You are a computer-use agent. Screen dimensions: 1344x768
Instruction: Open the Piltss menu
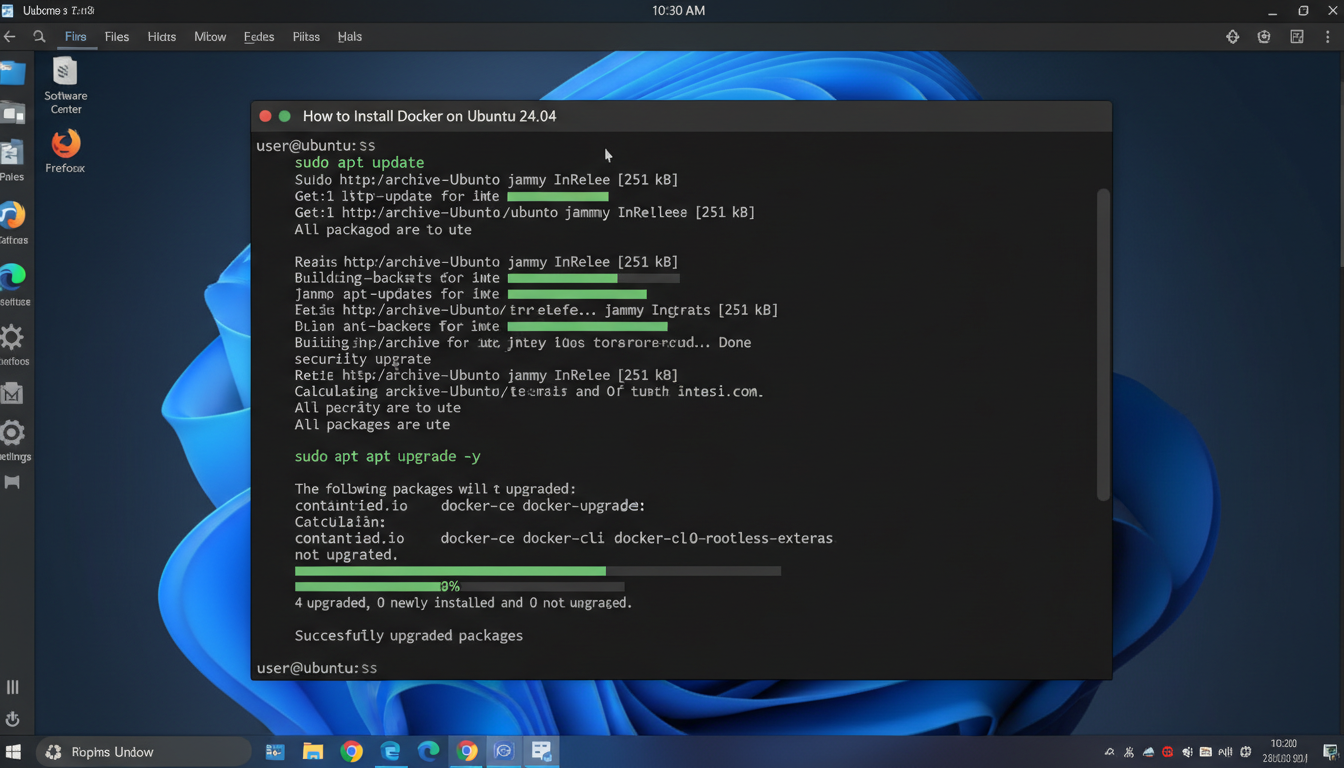click(x=306, y=36)
